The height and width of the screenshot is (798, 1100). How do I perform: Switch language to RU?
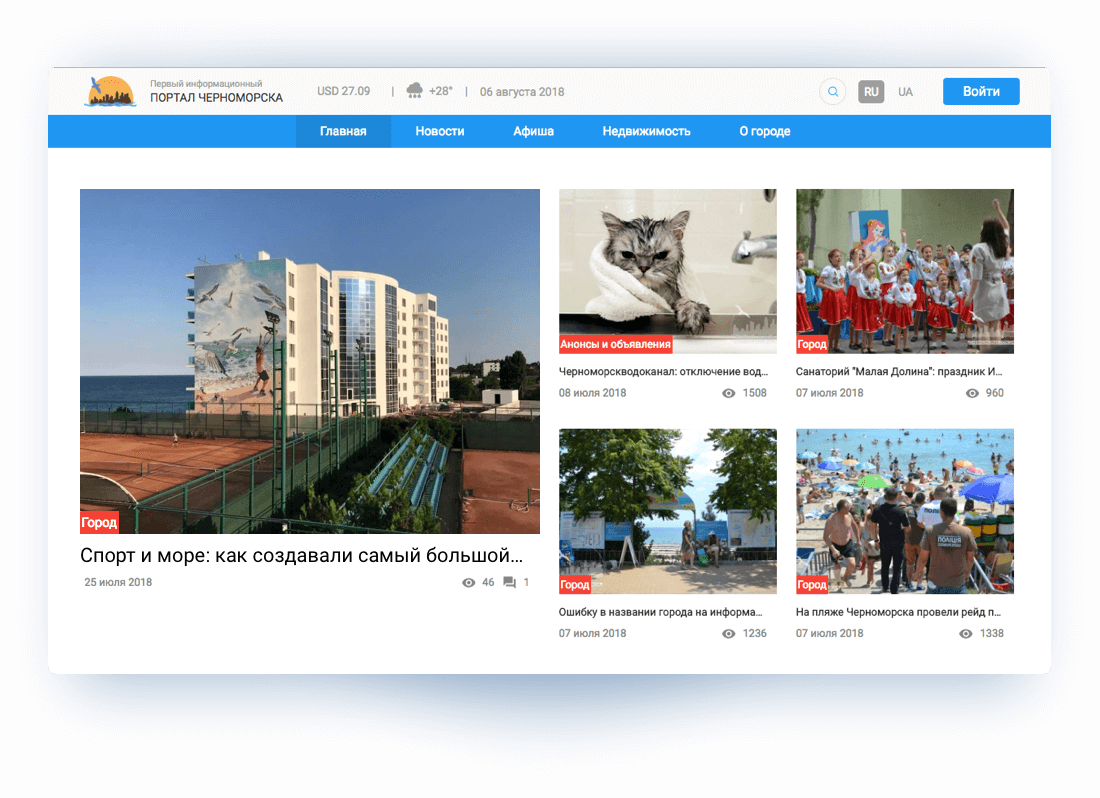871,91
